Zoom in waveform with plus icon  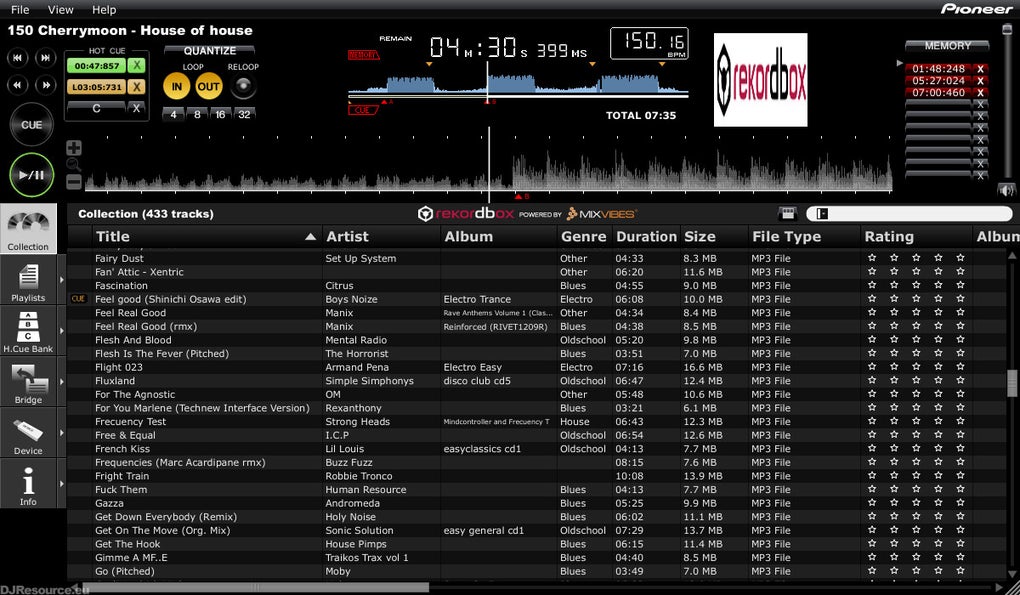pos(74,148)
